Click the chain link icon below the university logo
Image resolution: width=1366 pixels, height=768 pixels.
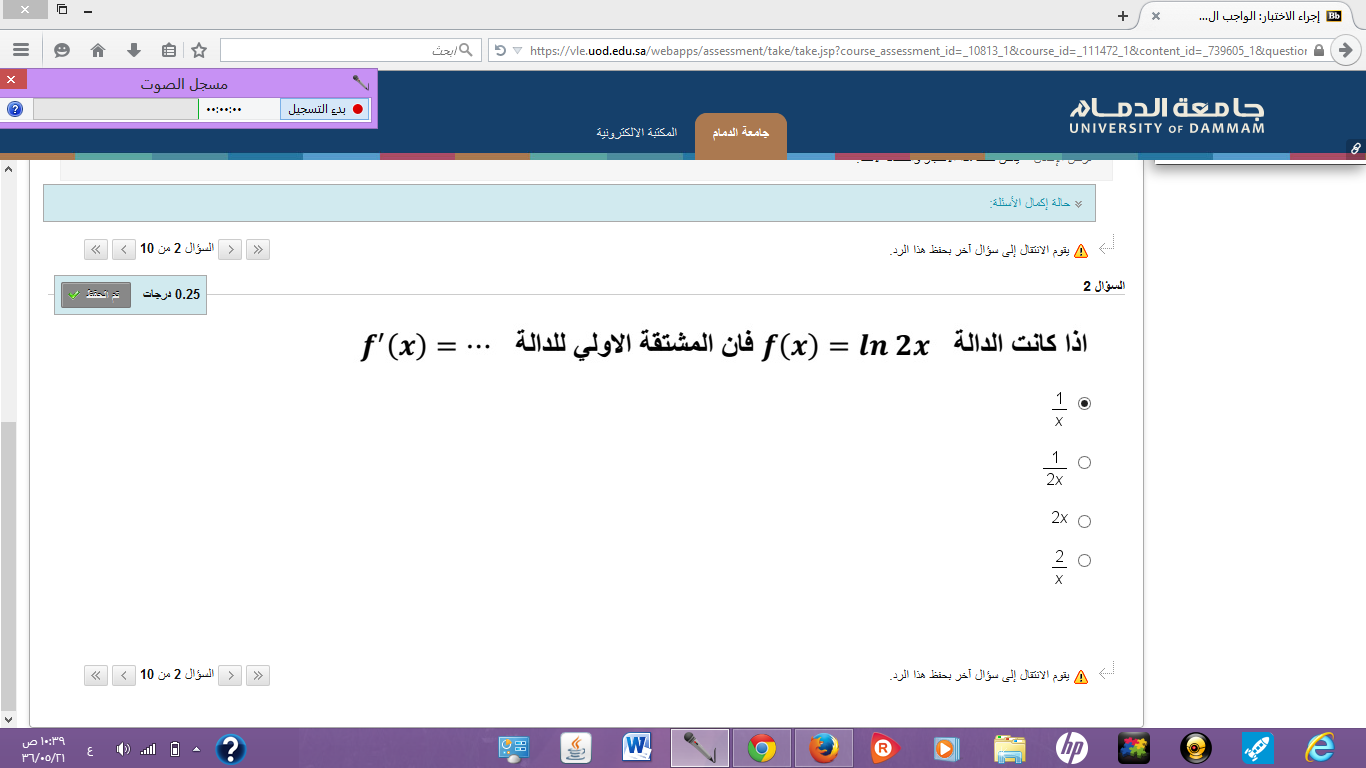[1355, 148]
